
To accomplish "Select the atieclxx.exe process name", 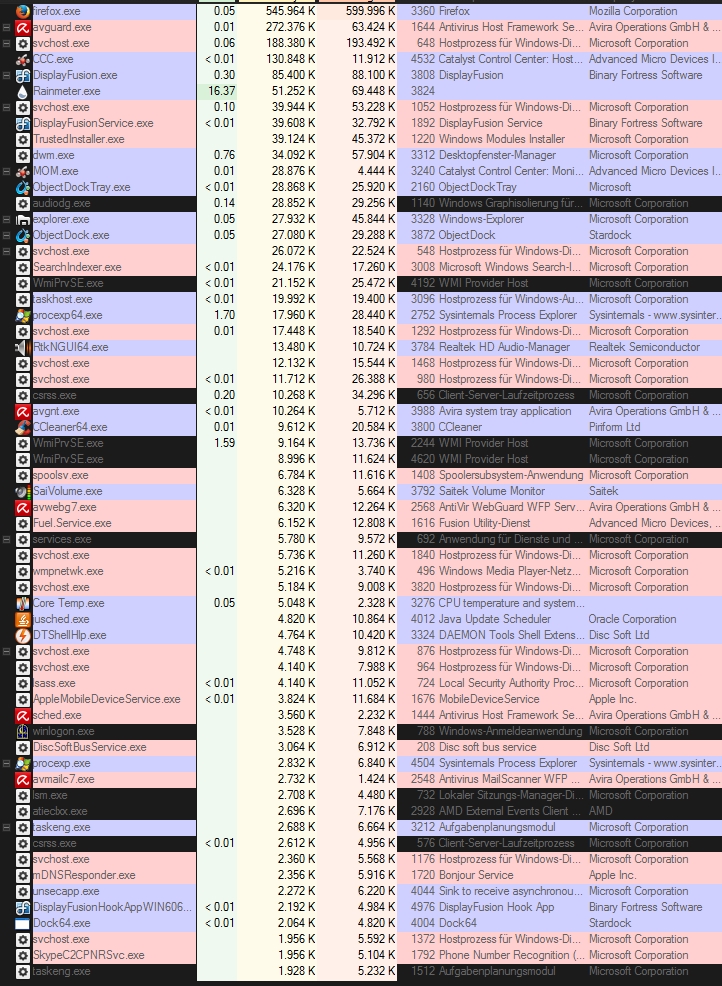I will coord(60,811).
